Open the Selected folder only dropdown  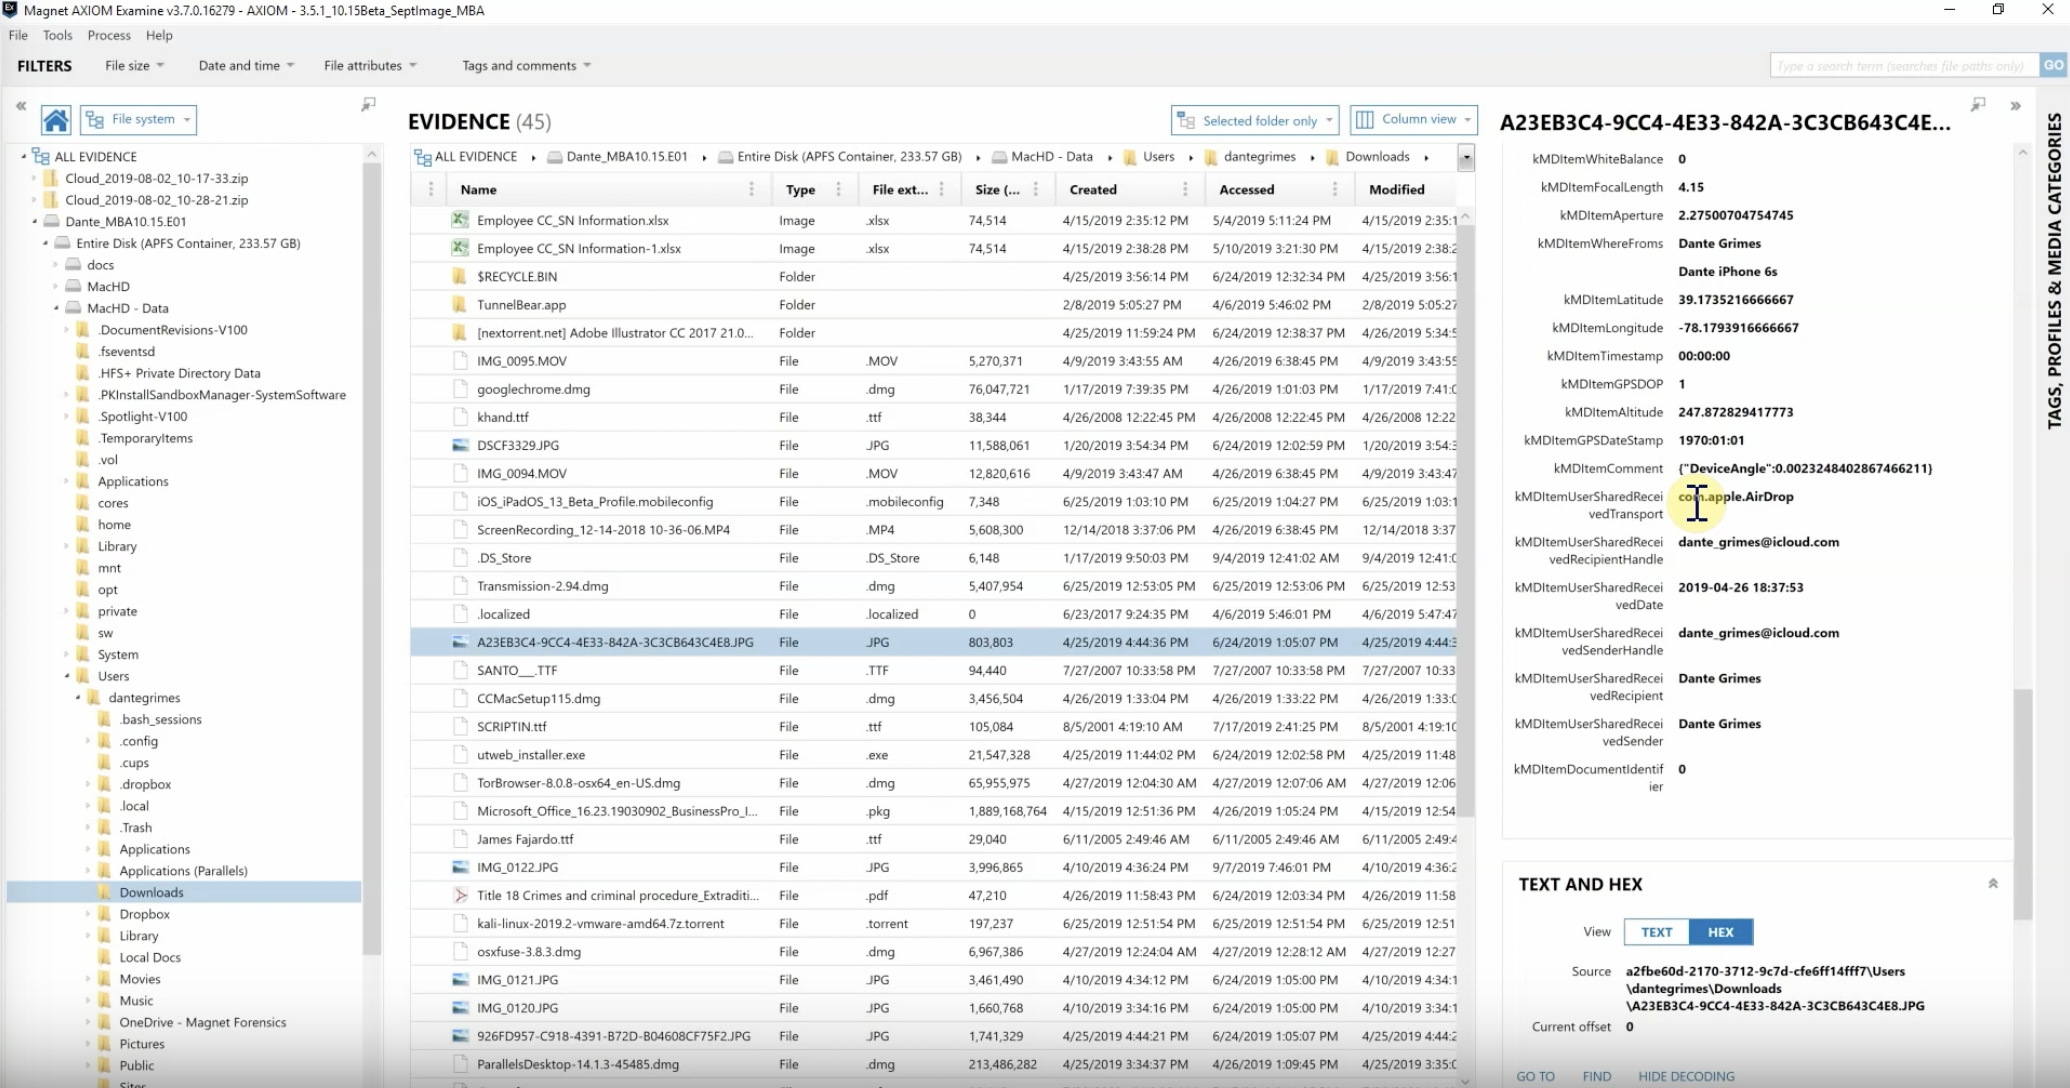click(1255, 120)
